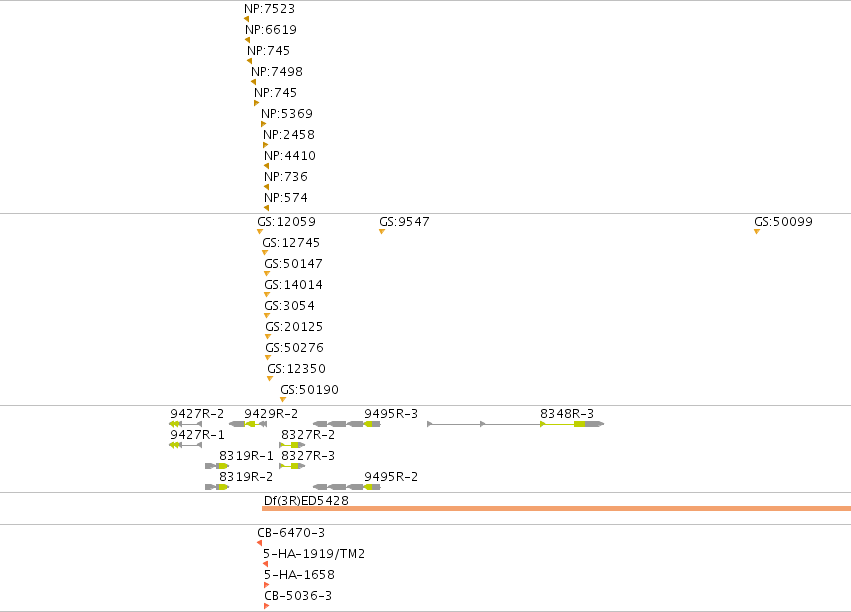851x612 pixels.
Task: Click the 8319R-2 gene model glyph
Action: coord(217,487)
